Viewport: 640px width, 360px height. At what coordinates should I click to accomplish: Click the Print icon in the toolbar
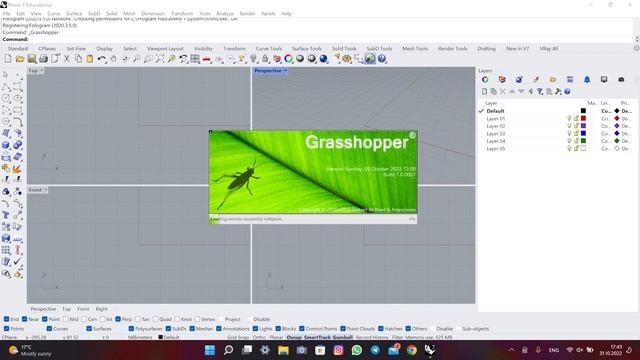coord(43,59)
